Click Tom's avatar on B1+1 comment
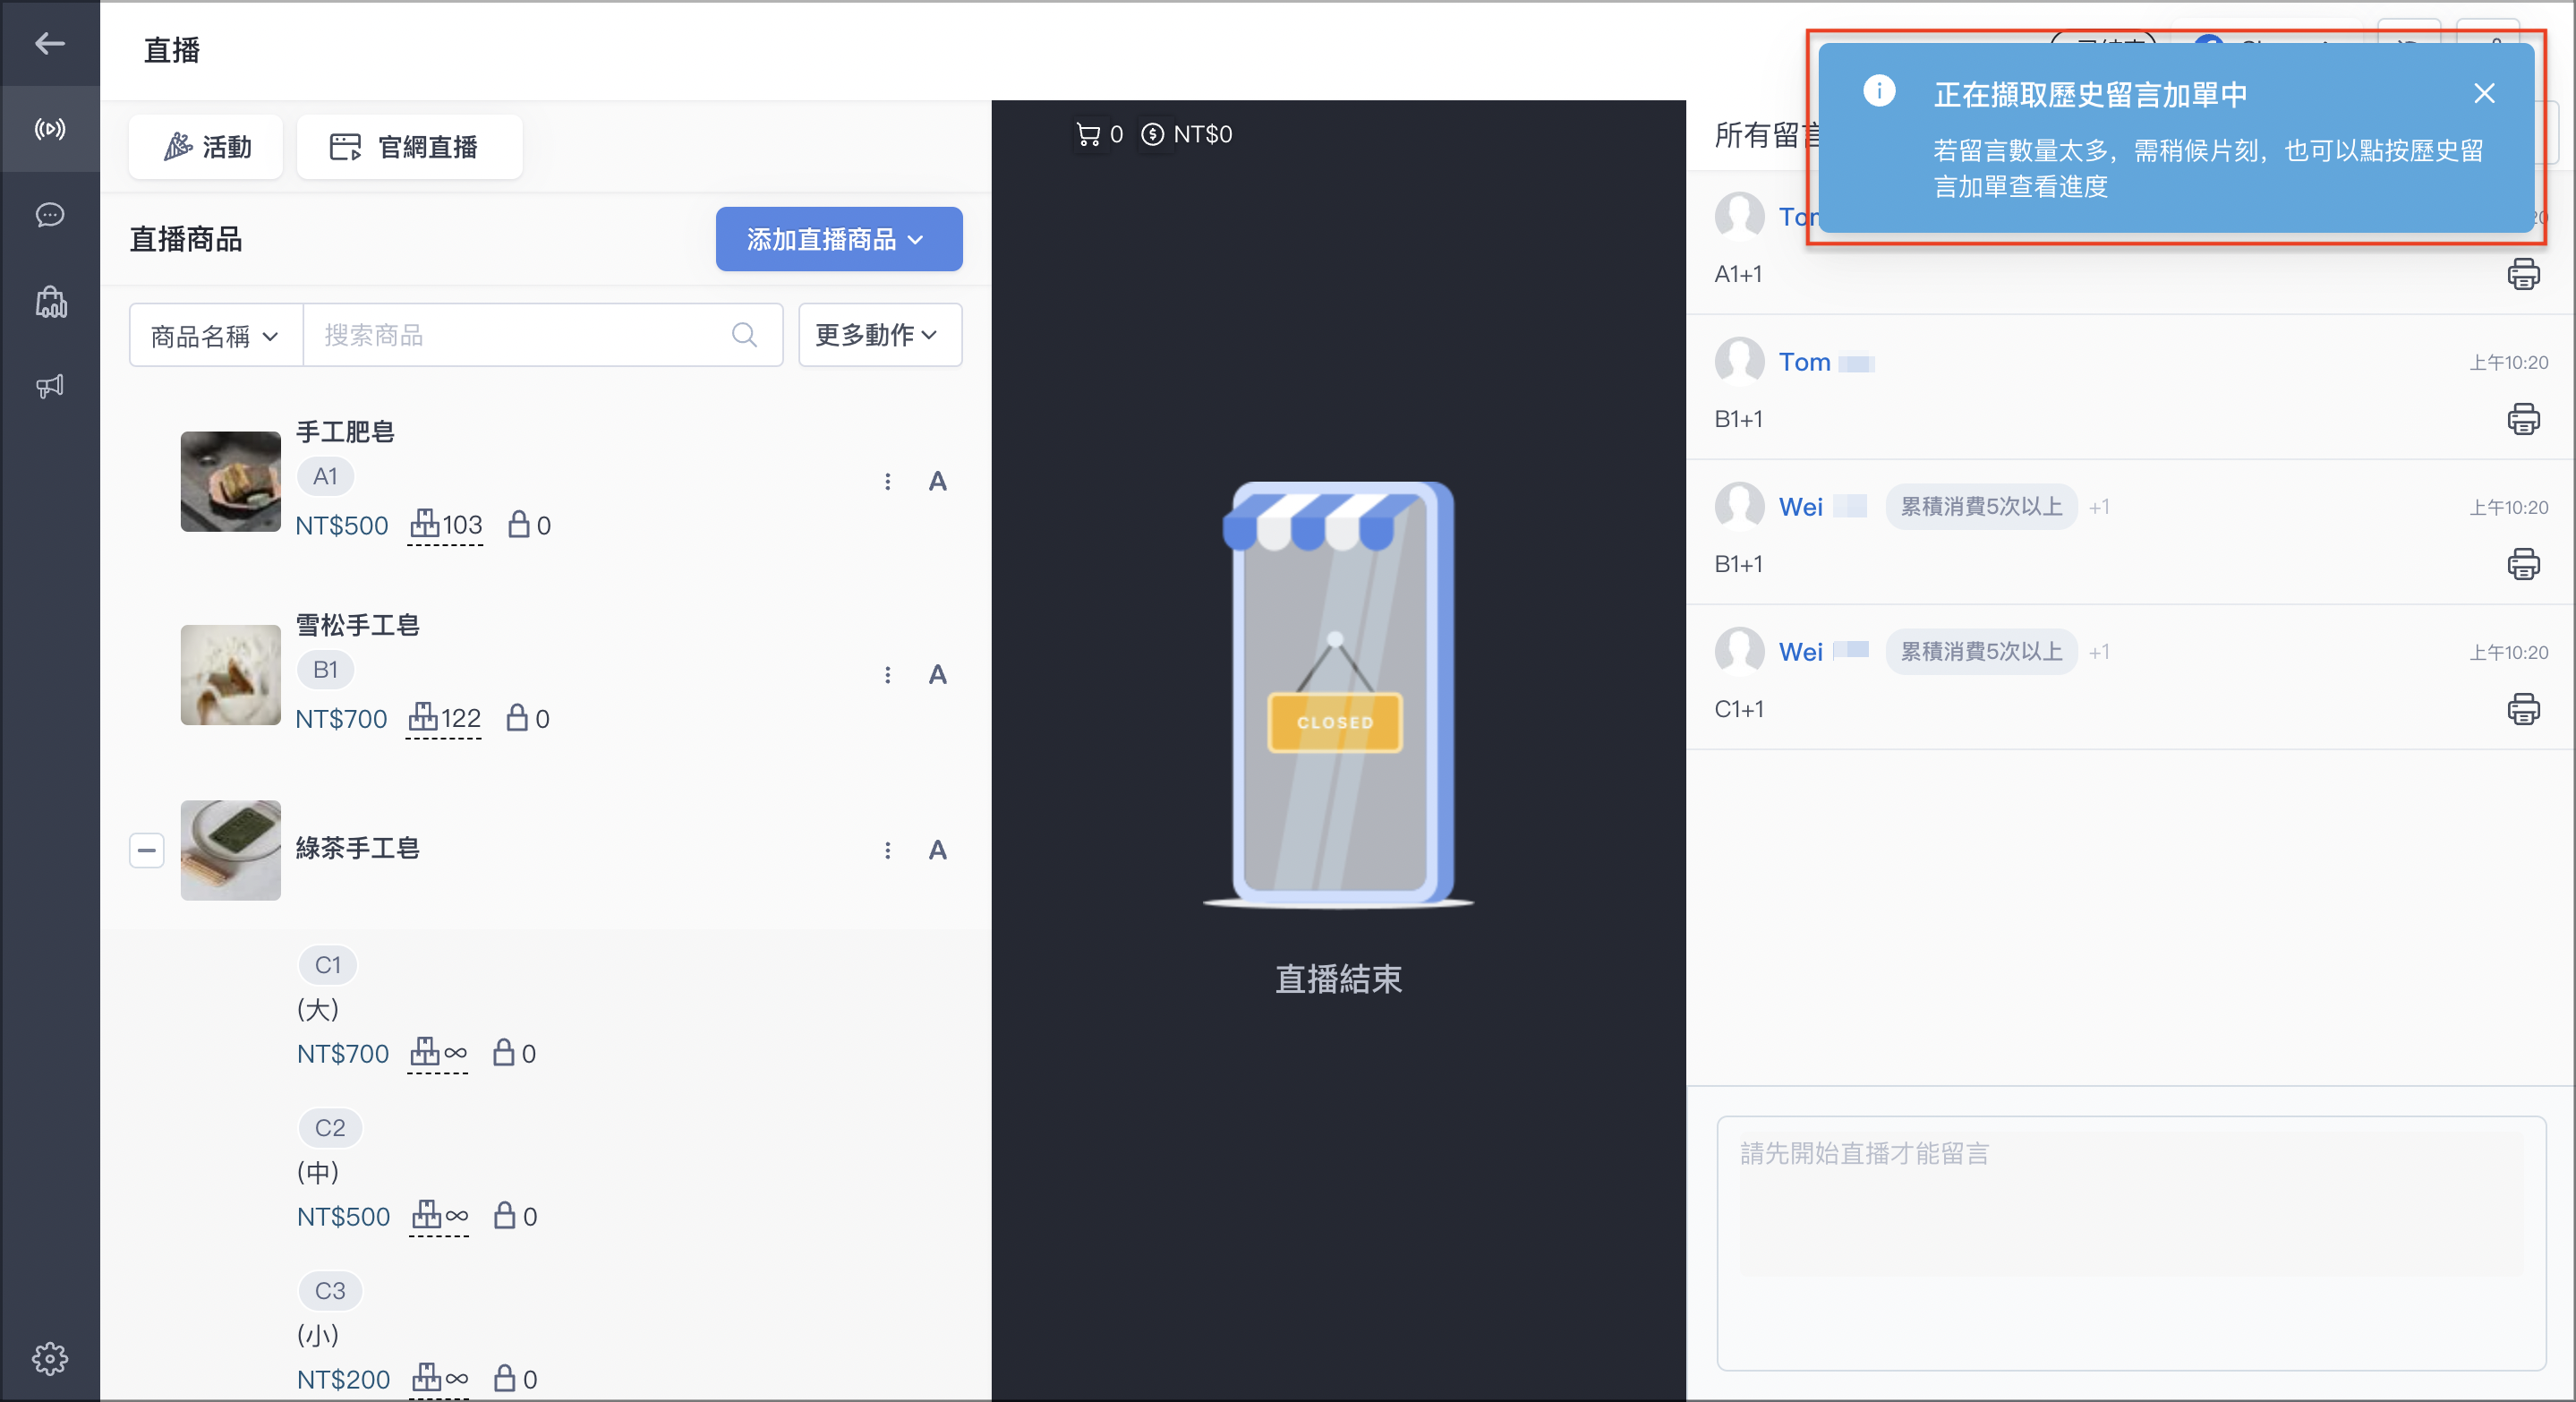This screenshot has height=1402, width=2576. (1739, 361)
